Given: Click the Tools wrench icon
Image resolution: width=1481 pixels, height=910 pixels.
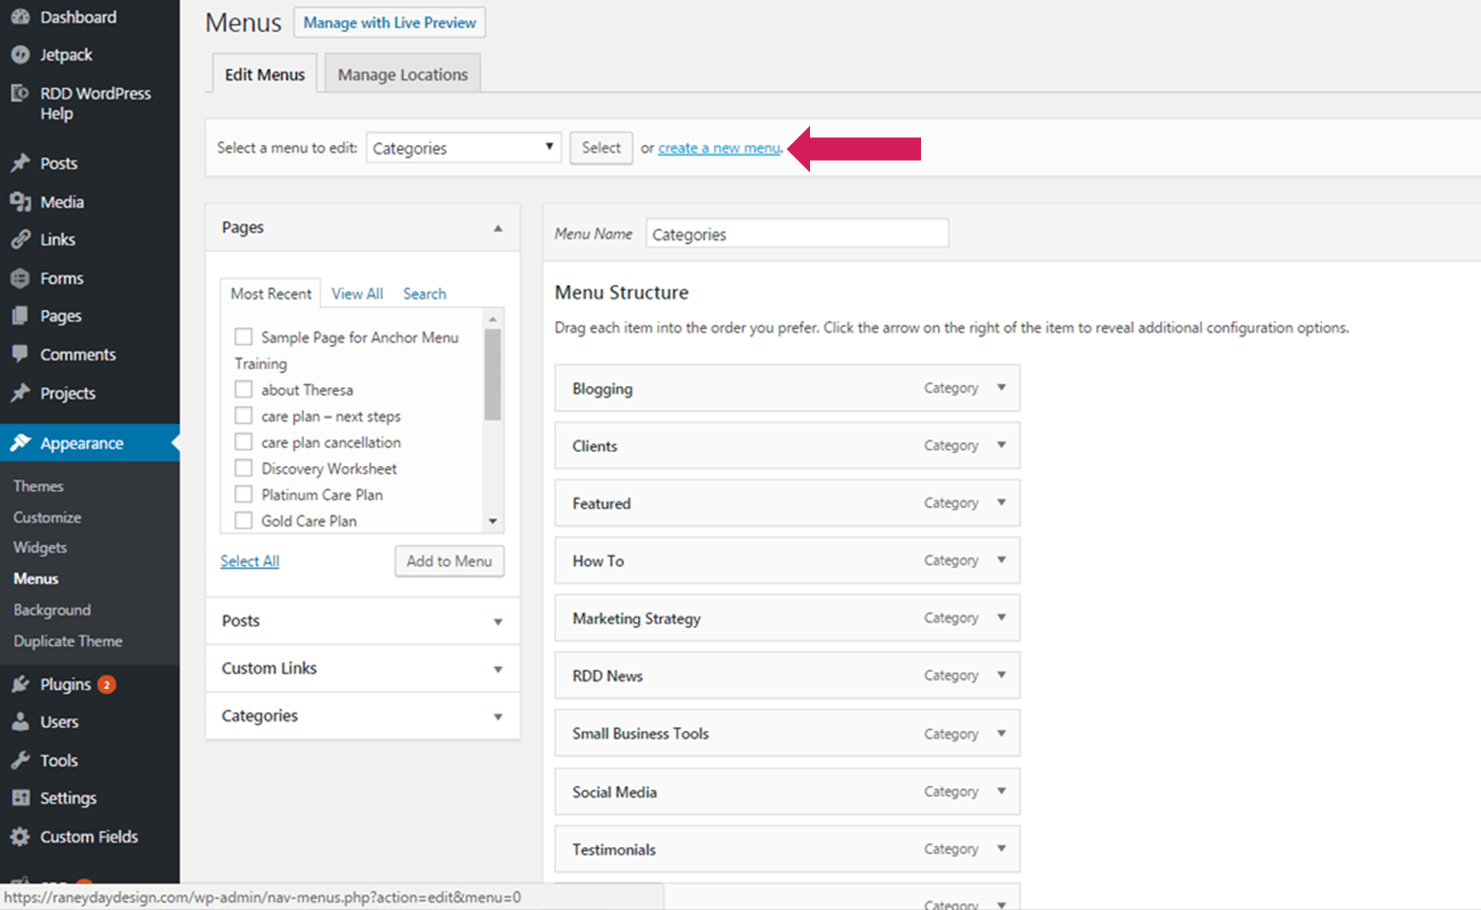Looking at the screenshot, I should (x=20, y=760).
